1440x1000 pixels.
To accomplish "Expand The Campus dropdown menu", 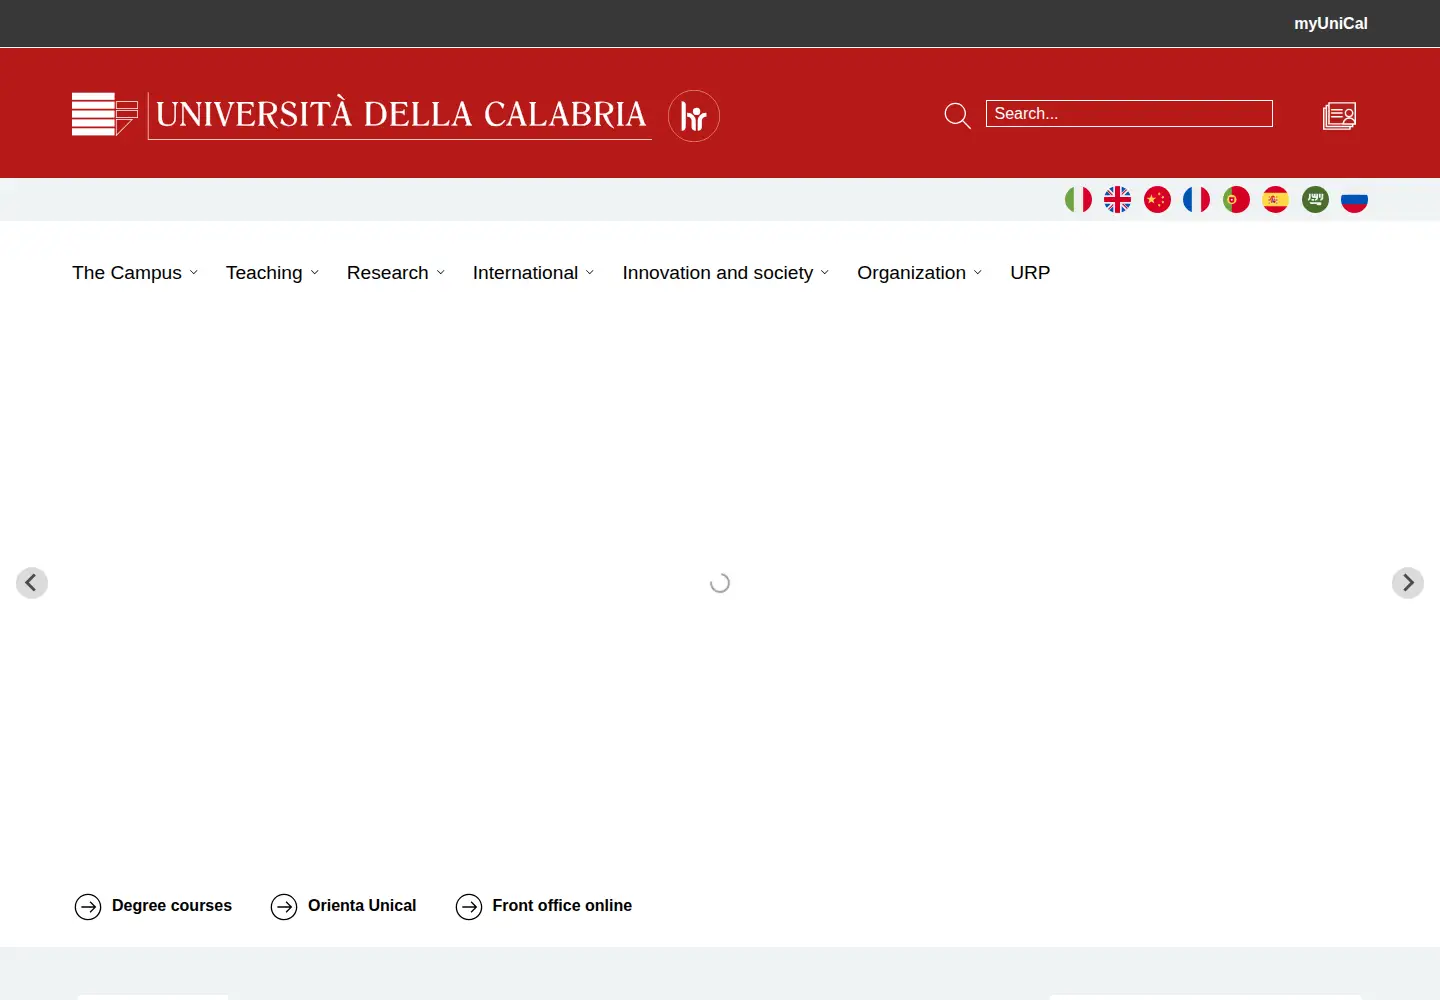I will point(135,273).
